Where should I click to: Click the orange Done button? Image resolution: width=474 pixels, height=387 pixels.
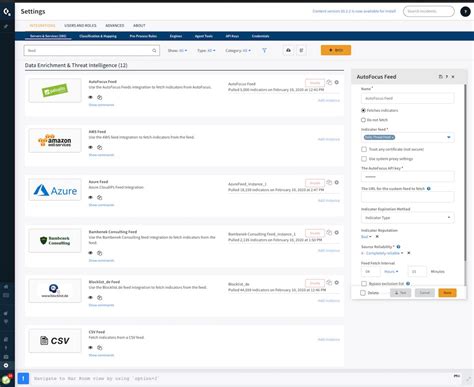coord(447,293)
